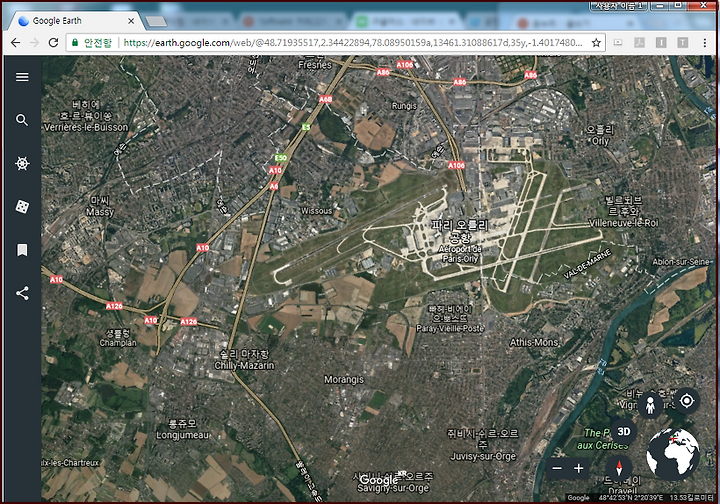Click the Aéroport de Paris-Orly label

click(x=460, y=254)
